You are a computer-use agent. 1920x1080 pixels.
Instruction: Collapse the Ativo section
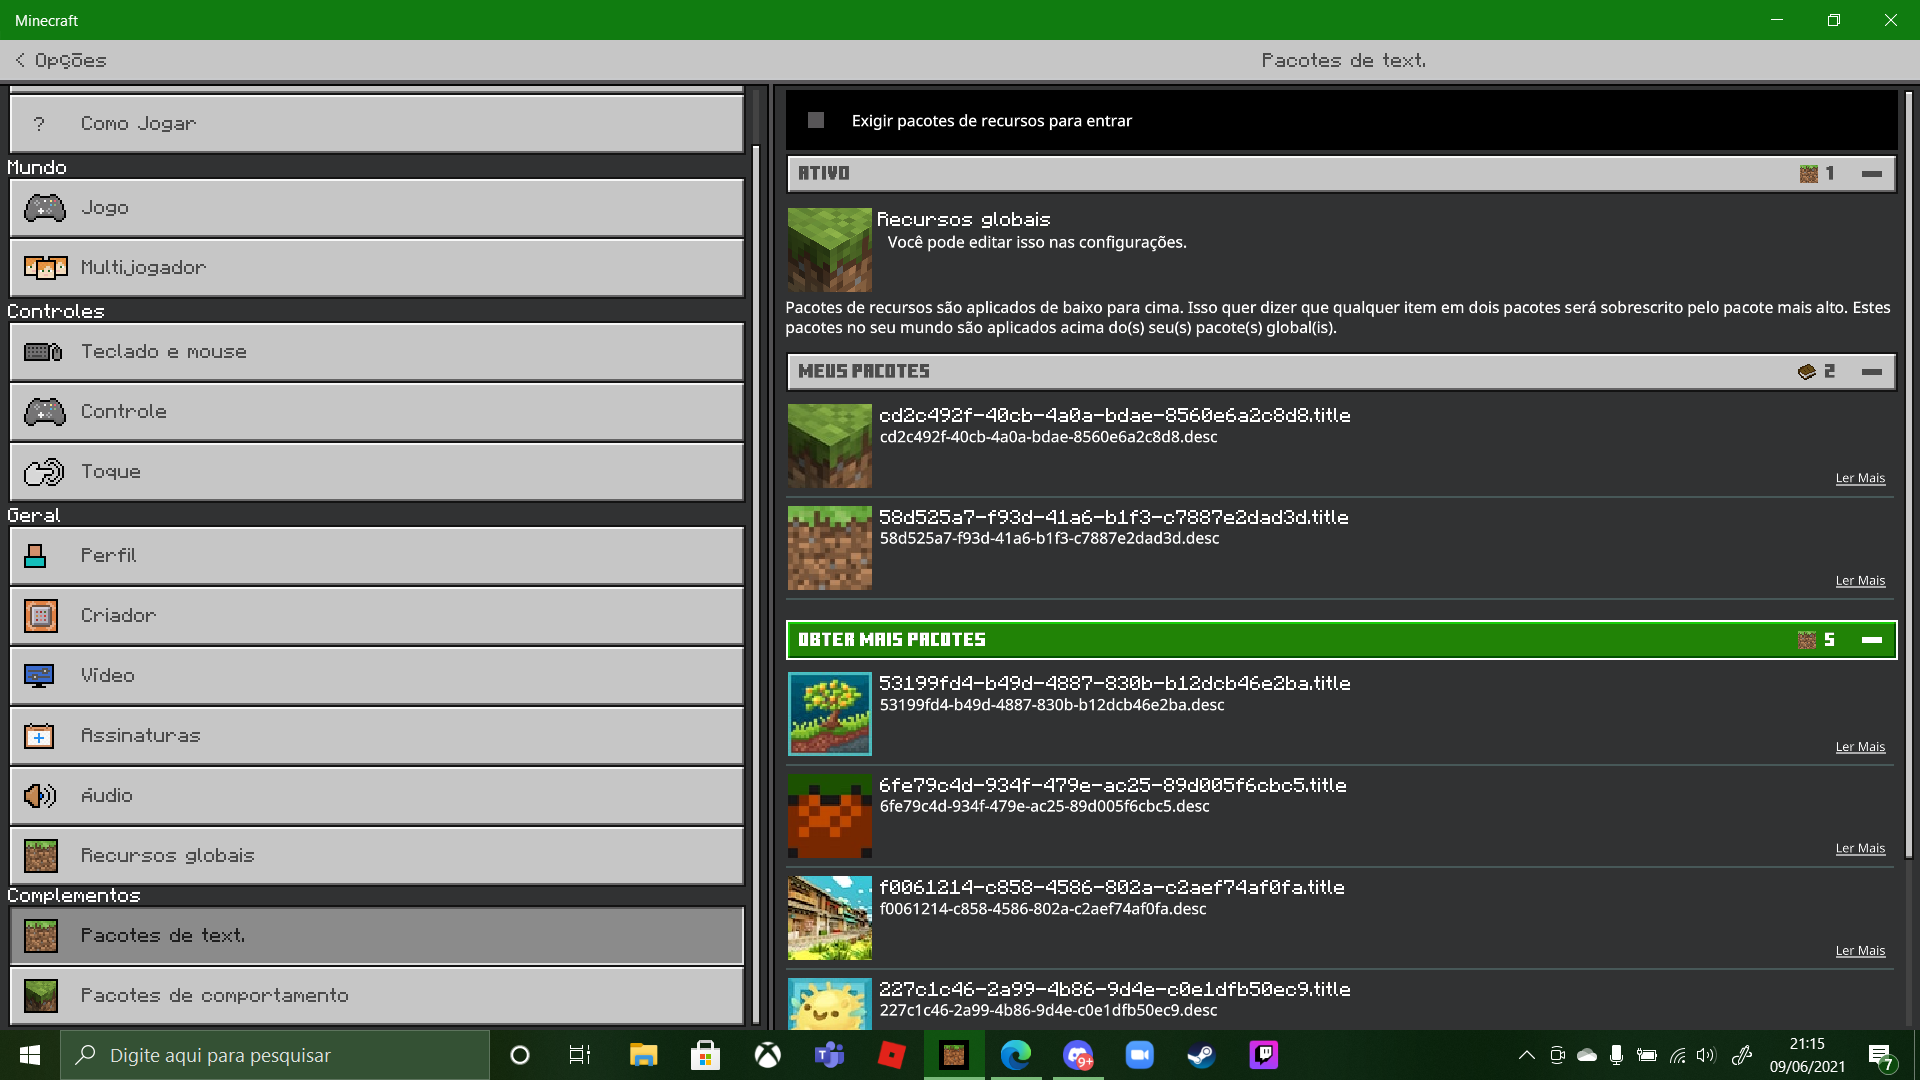point(1871,174)
